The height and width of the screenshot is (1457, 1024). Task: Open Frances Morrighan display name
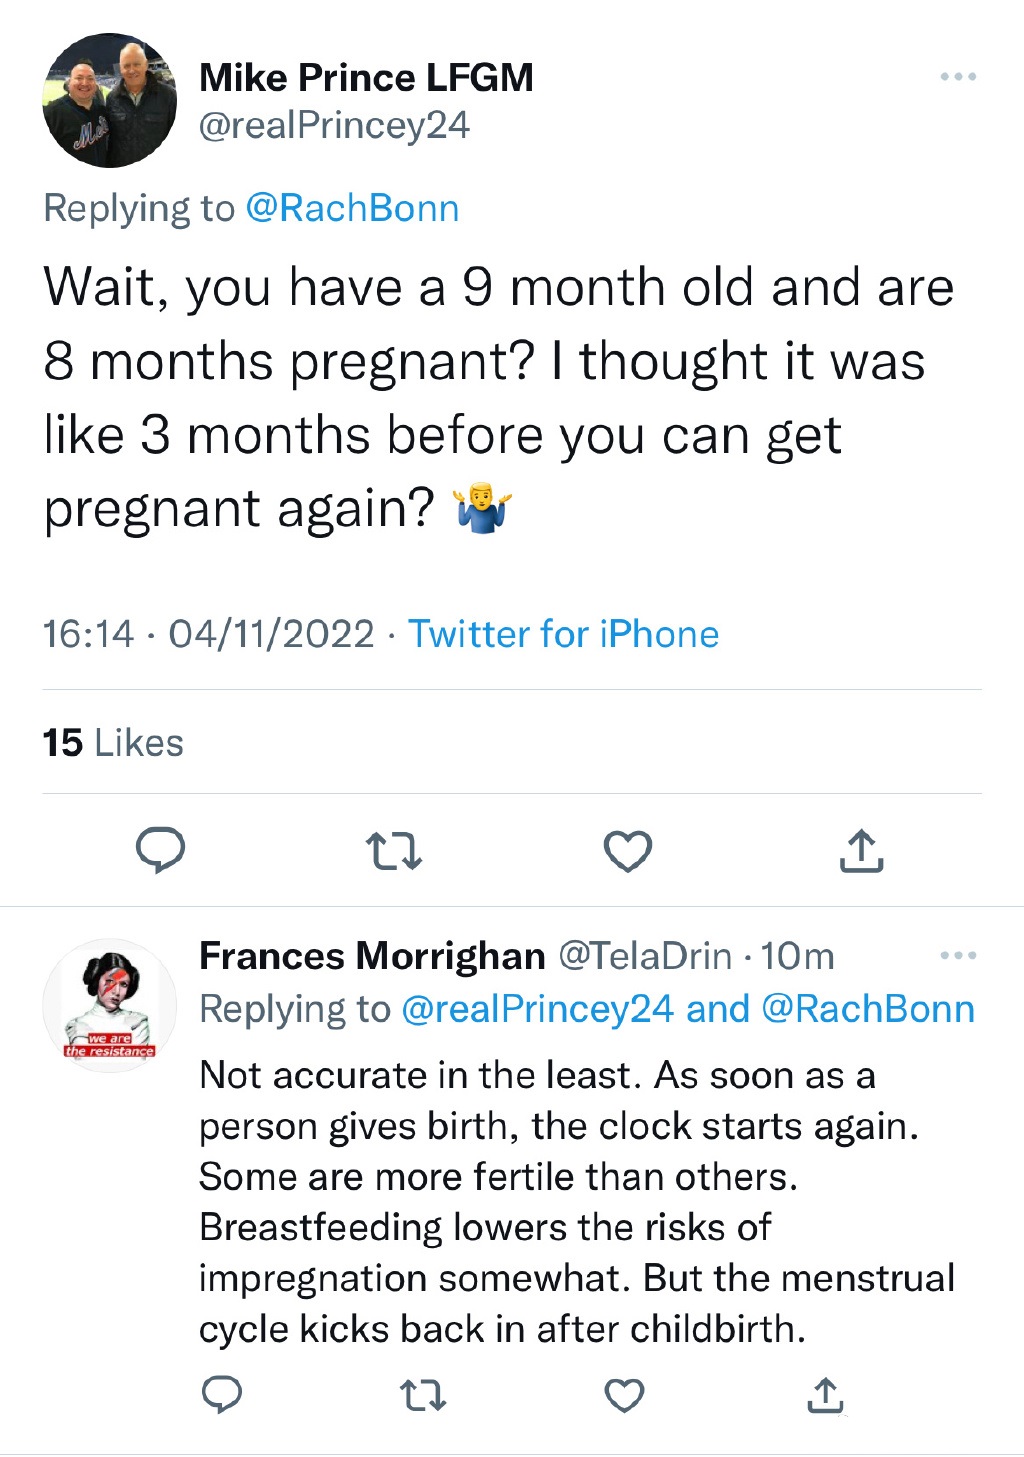[372, 956]
